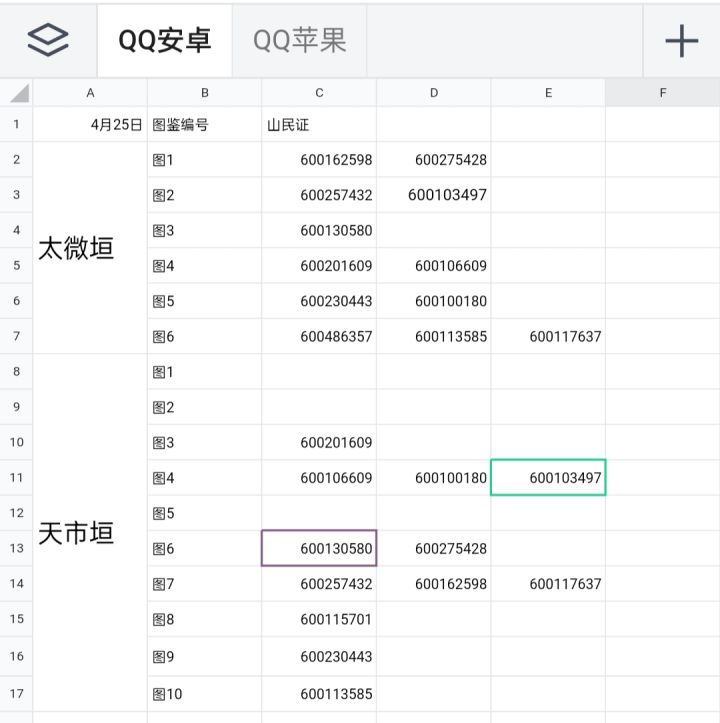
Task: Select column A header
Action: click(90, 93)
